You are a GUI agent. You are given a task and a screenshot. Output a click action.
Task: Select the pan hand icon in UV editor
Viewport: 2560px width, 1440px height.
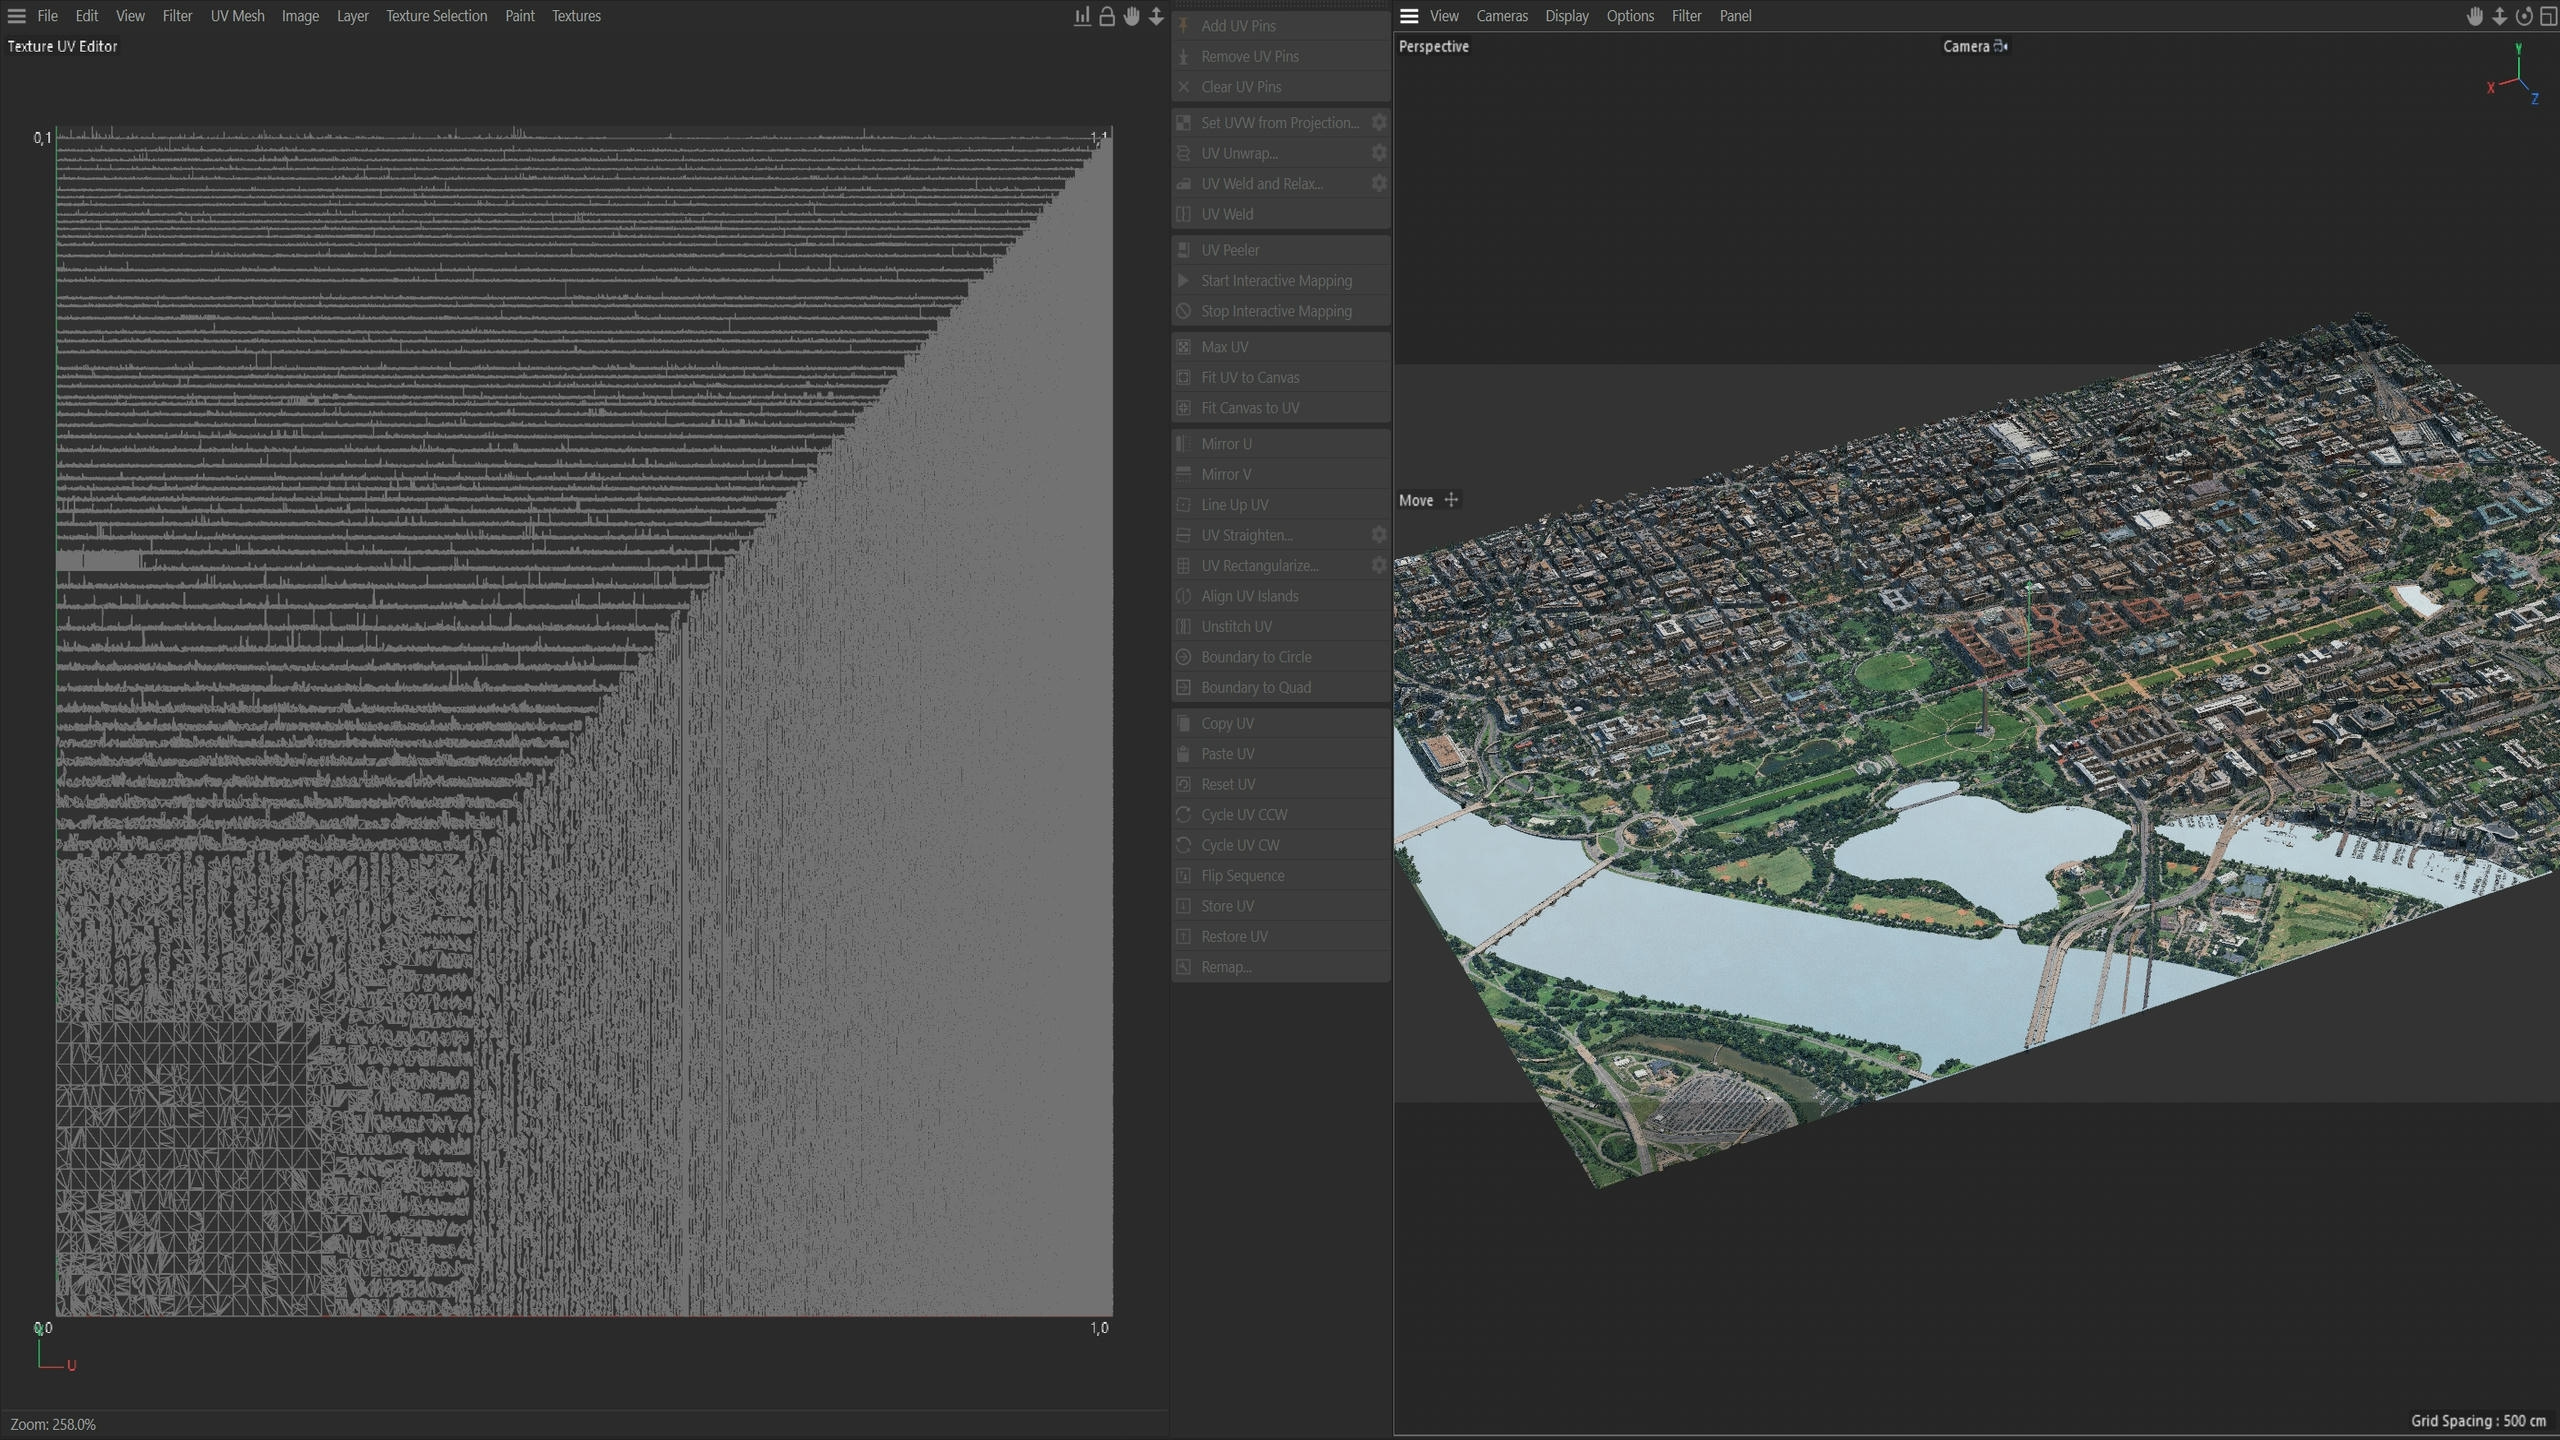click(1131, 16)
